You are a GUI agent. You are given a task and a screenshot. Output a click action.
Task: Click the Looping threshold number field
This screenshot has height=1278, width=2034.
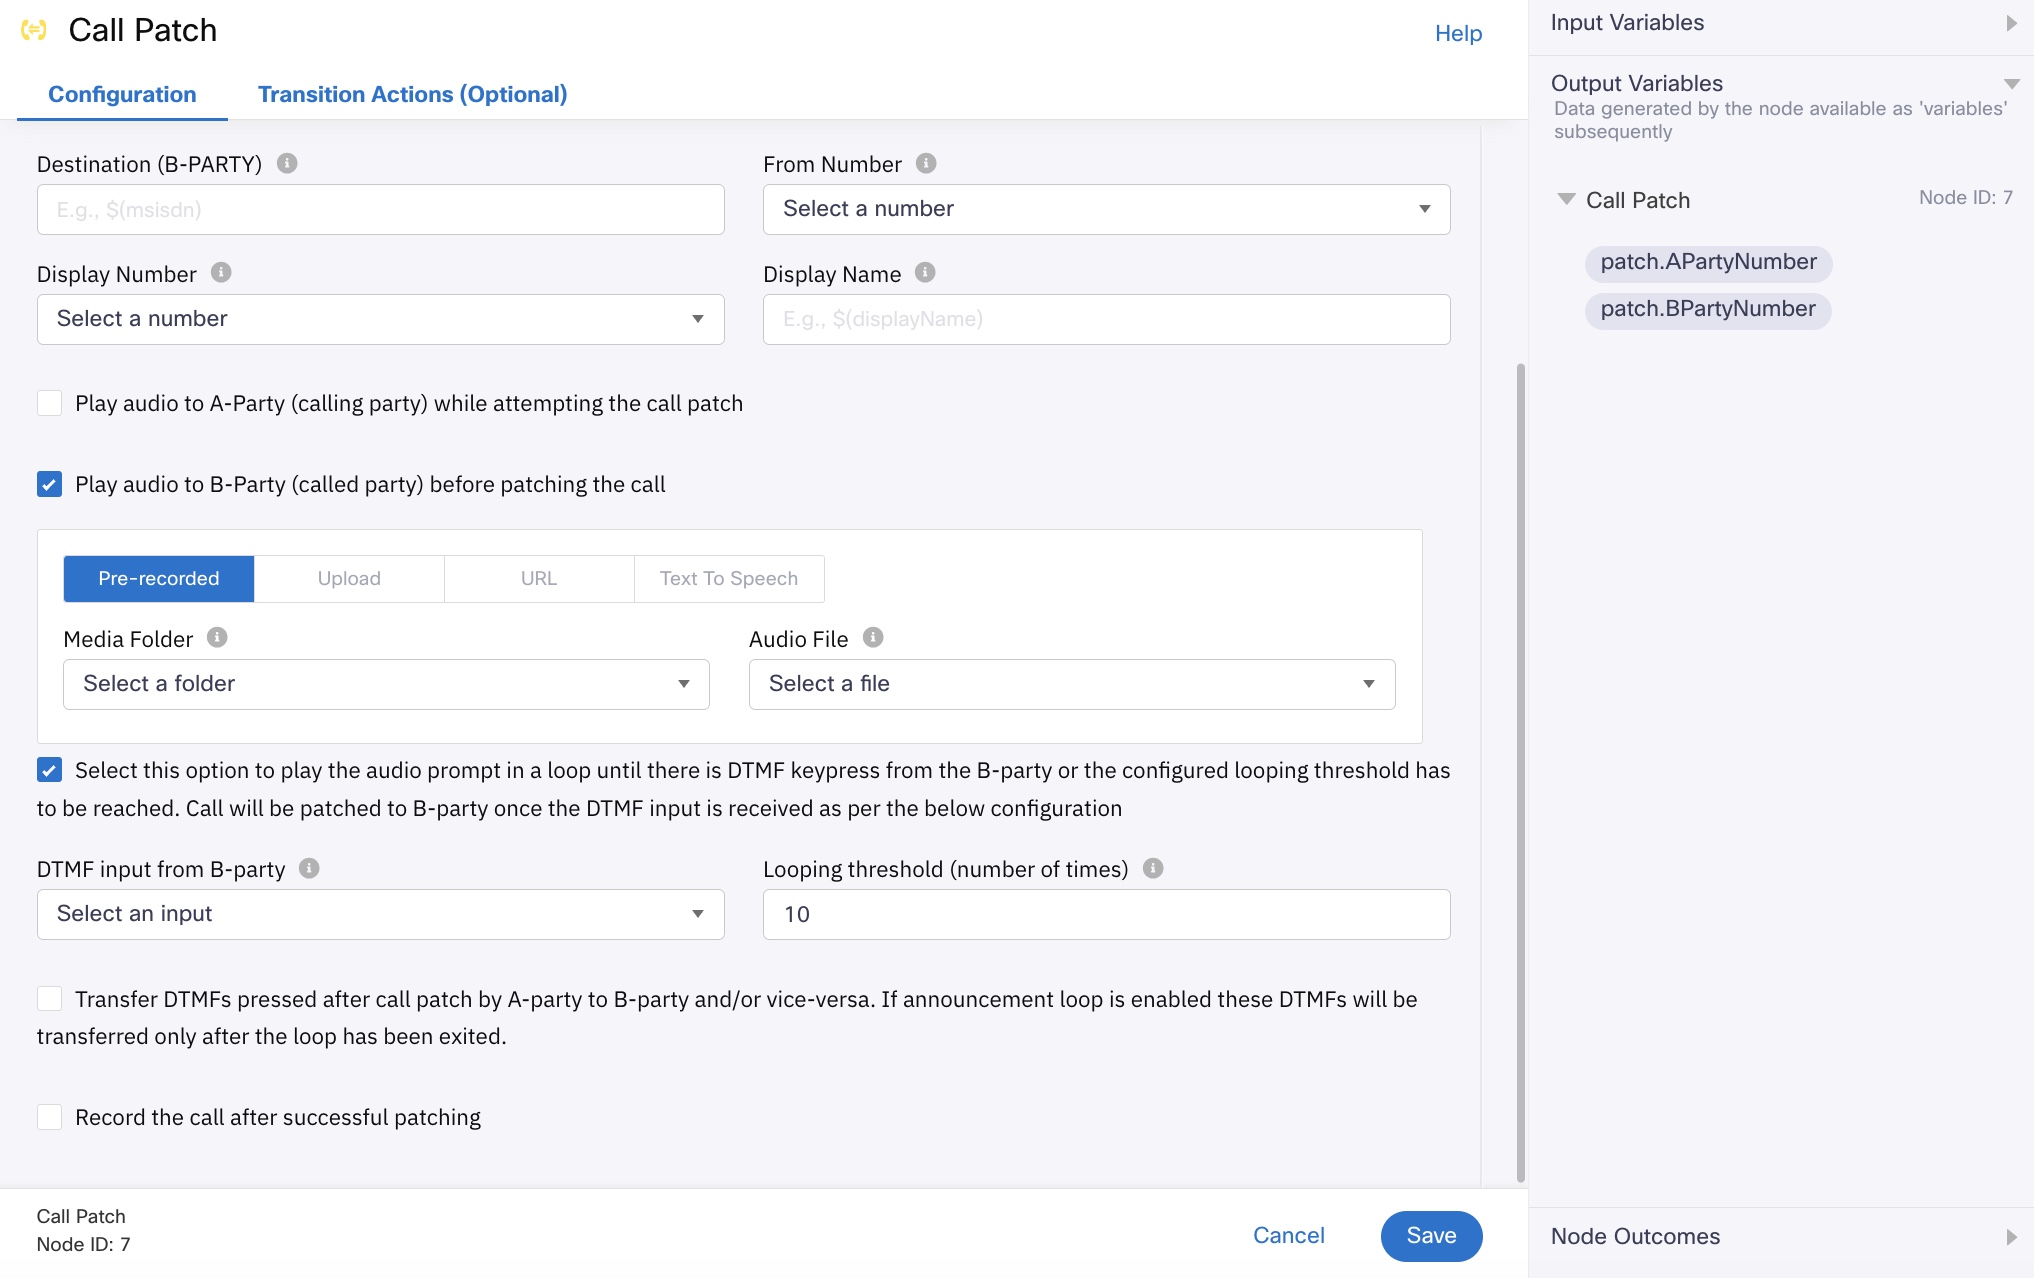pyautogui.click(x=1106, y=914)
